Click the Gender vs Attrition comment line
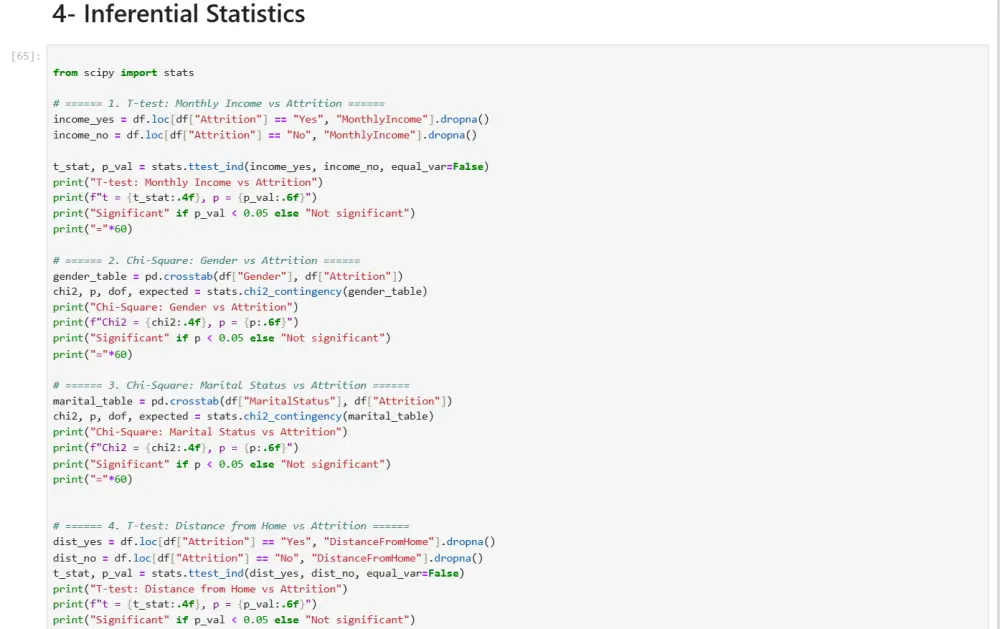This screenshot has height=629, width=1000. 206,260
